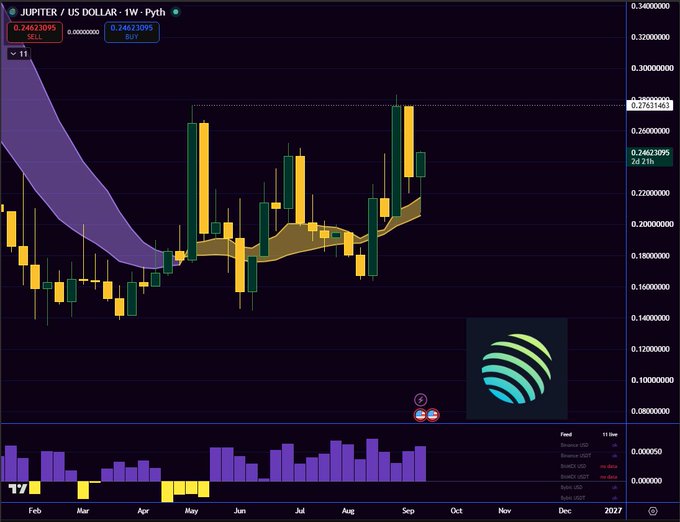Click the 0.000050 indicator scale label

[x=646, y=451]
